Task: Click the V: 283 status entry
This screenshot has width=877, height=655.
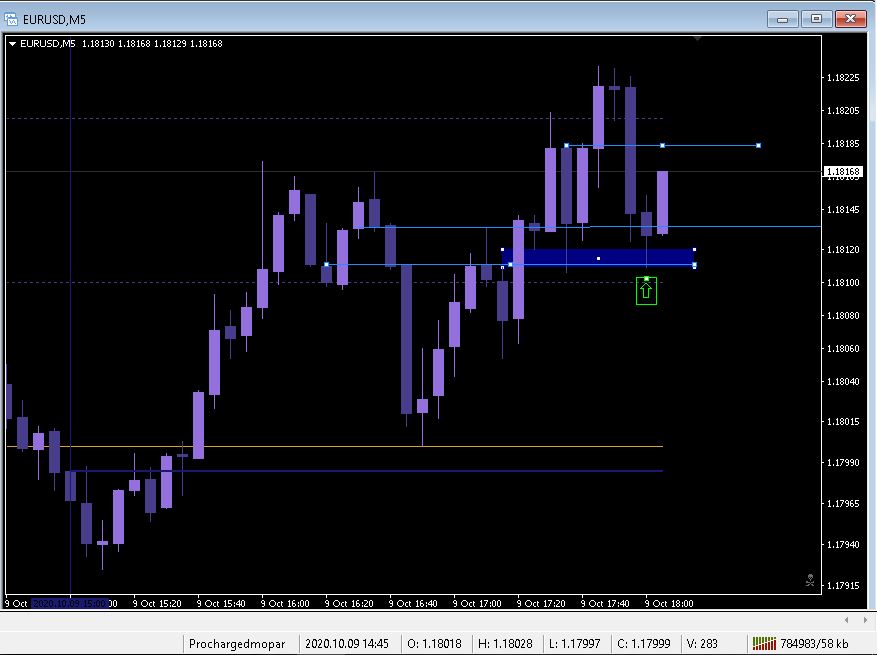Action: pyautogui.click(x=702, y=644)
